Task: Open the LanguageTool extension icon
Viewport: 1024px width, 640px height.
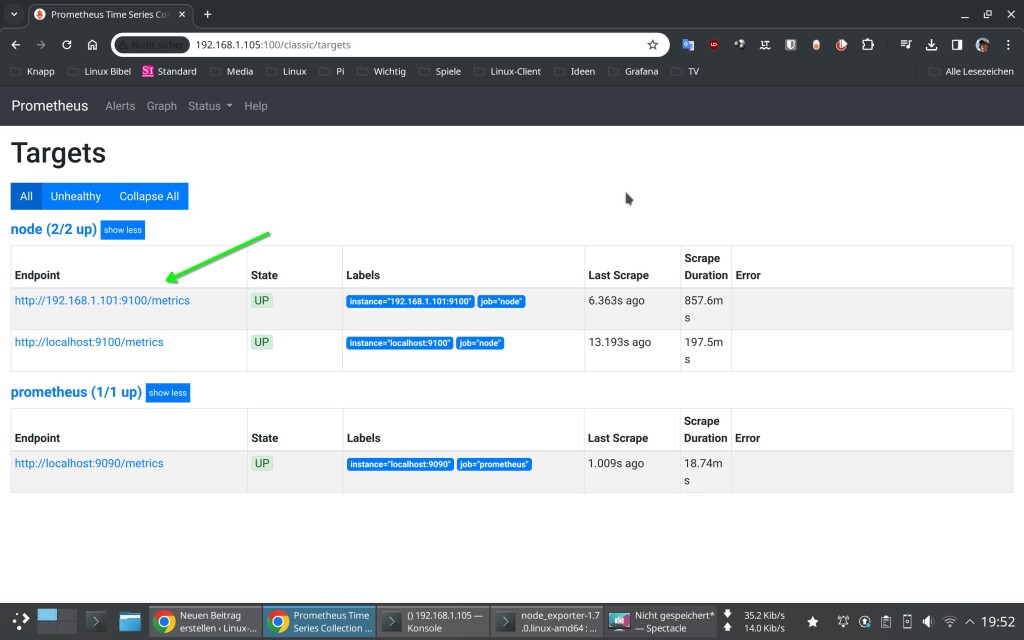Action: [765, 45]
